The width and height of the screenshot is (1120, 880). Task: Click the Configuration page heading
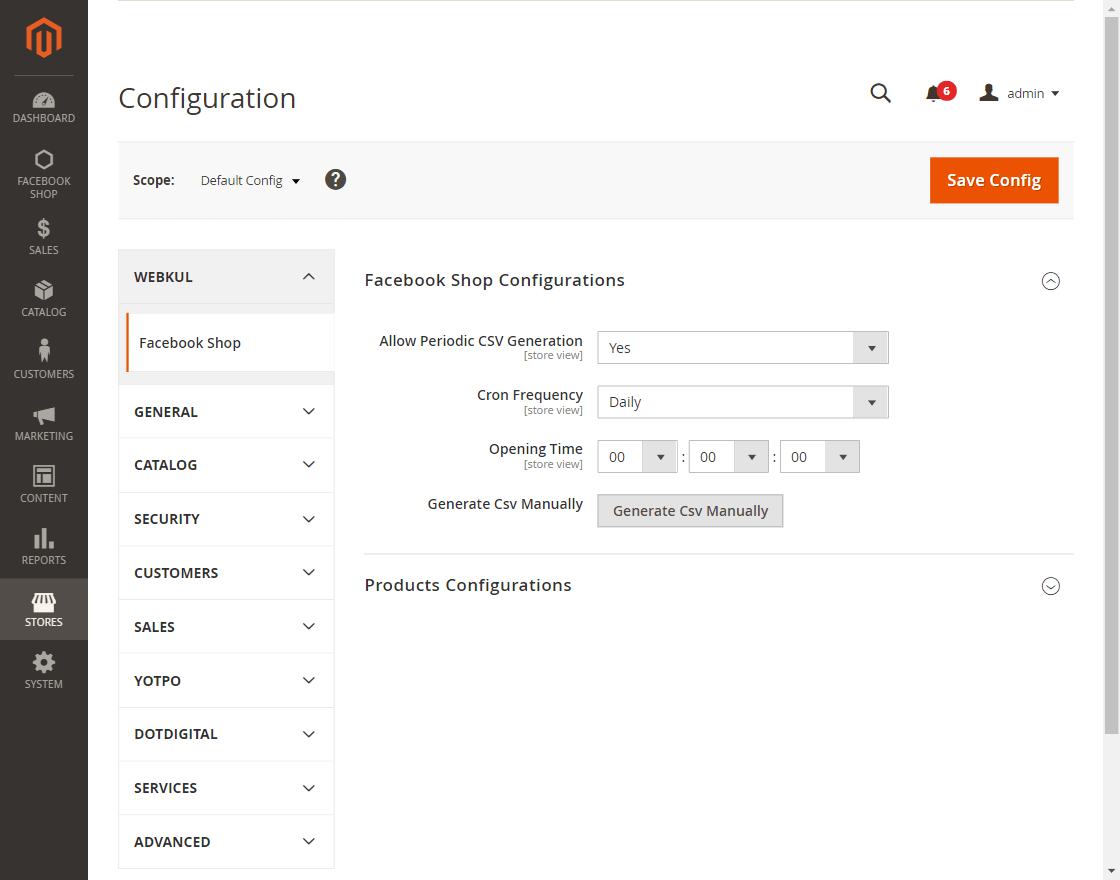click(x=207, y=99)
